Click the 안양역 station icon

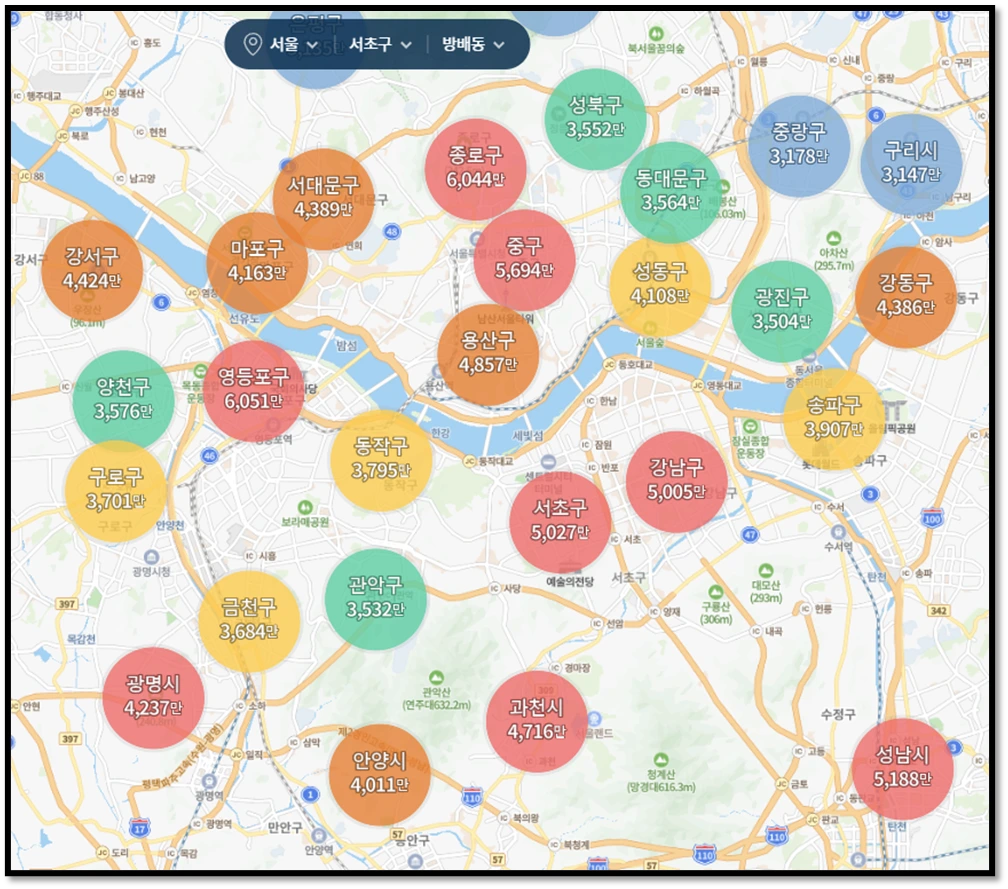[x=319, y=836]
